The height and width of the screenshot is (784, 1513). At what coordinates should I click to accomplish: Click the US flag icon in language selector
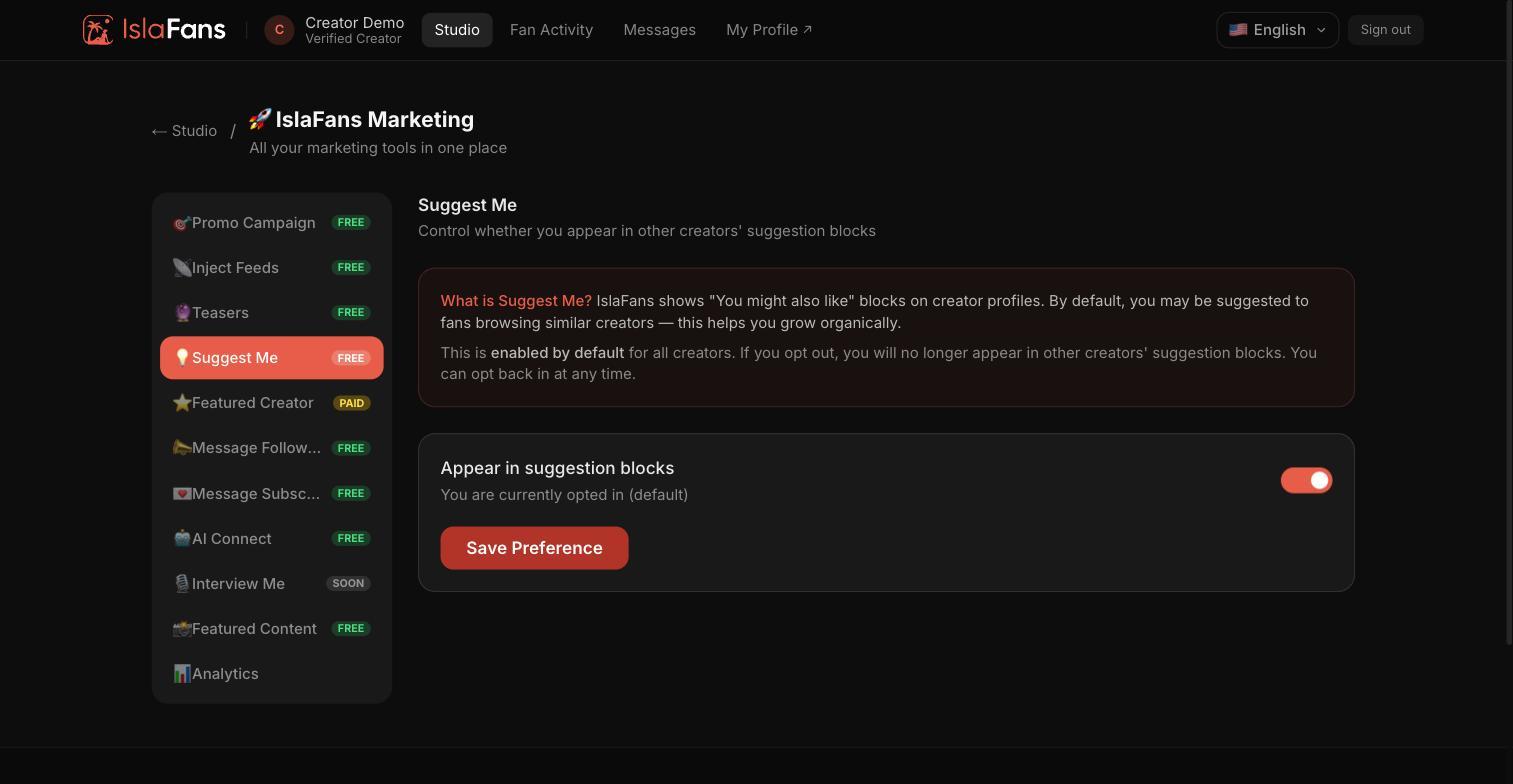coord(1238,30)
